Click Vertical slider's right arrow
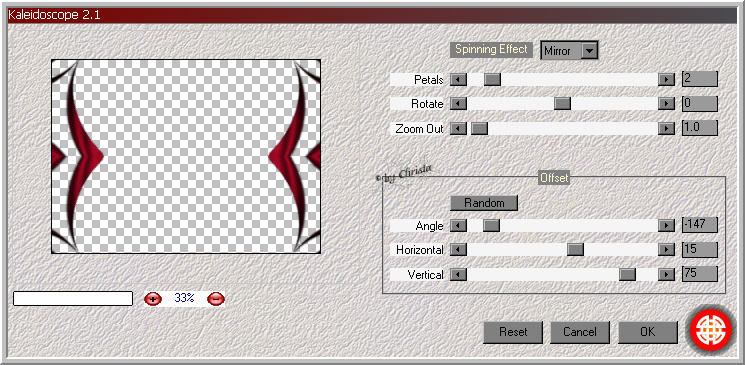Screen dimensions: 745x365 [666, 274]
